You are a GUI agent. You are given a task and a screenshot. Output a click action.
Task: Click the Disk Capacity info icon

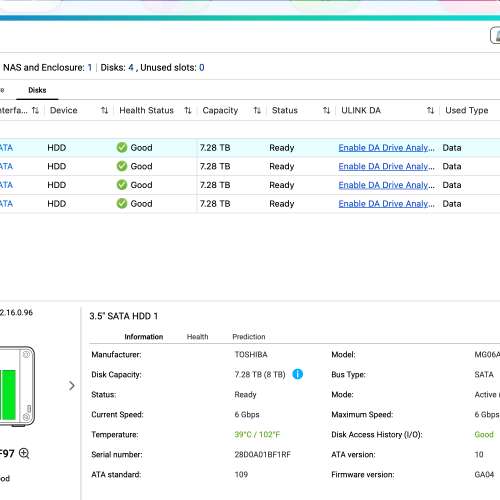point(298,374)
